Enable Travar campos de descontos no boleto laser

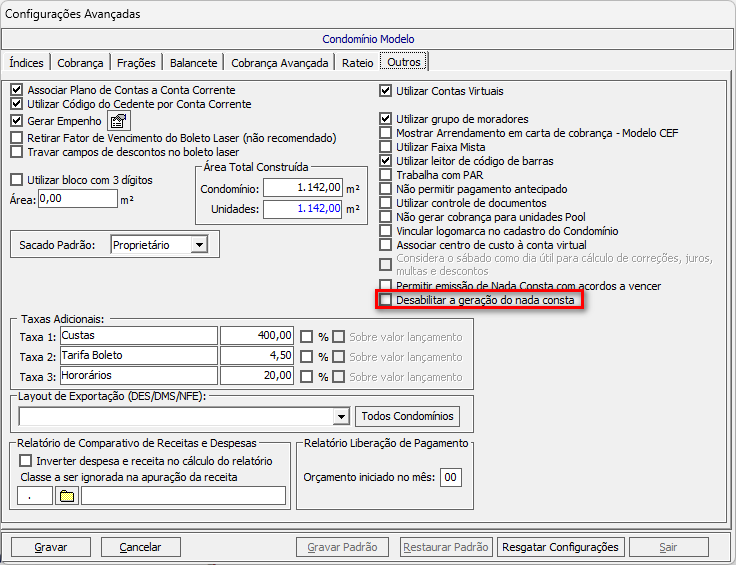16,152
